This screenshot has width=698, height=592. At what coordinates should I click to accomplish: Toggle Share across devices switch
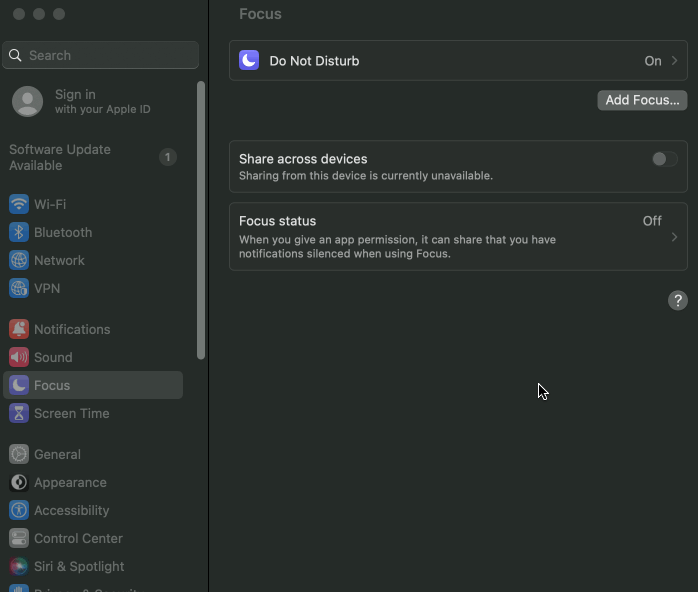[665, 159]
